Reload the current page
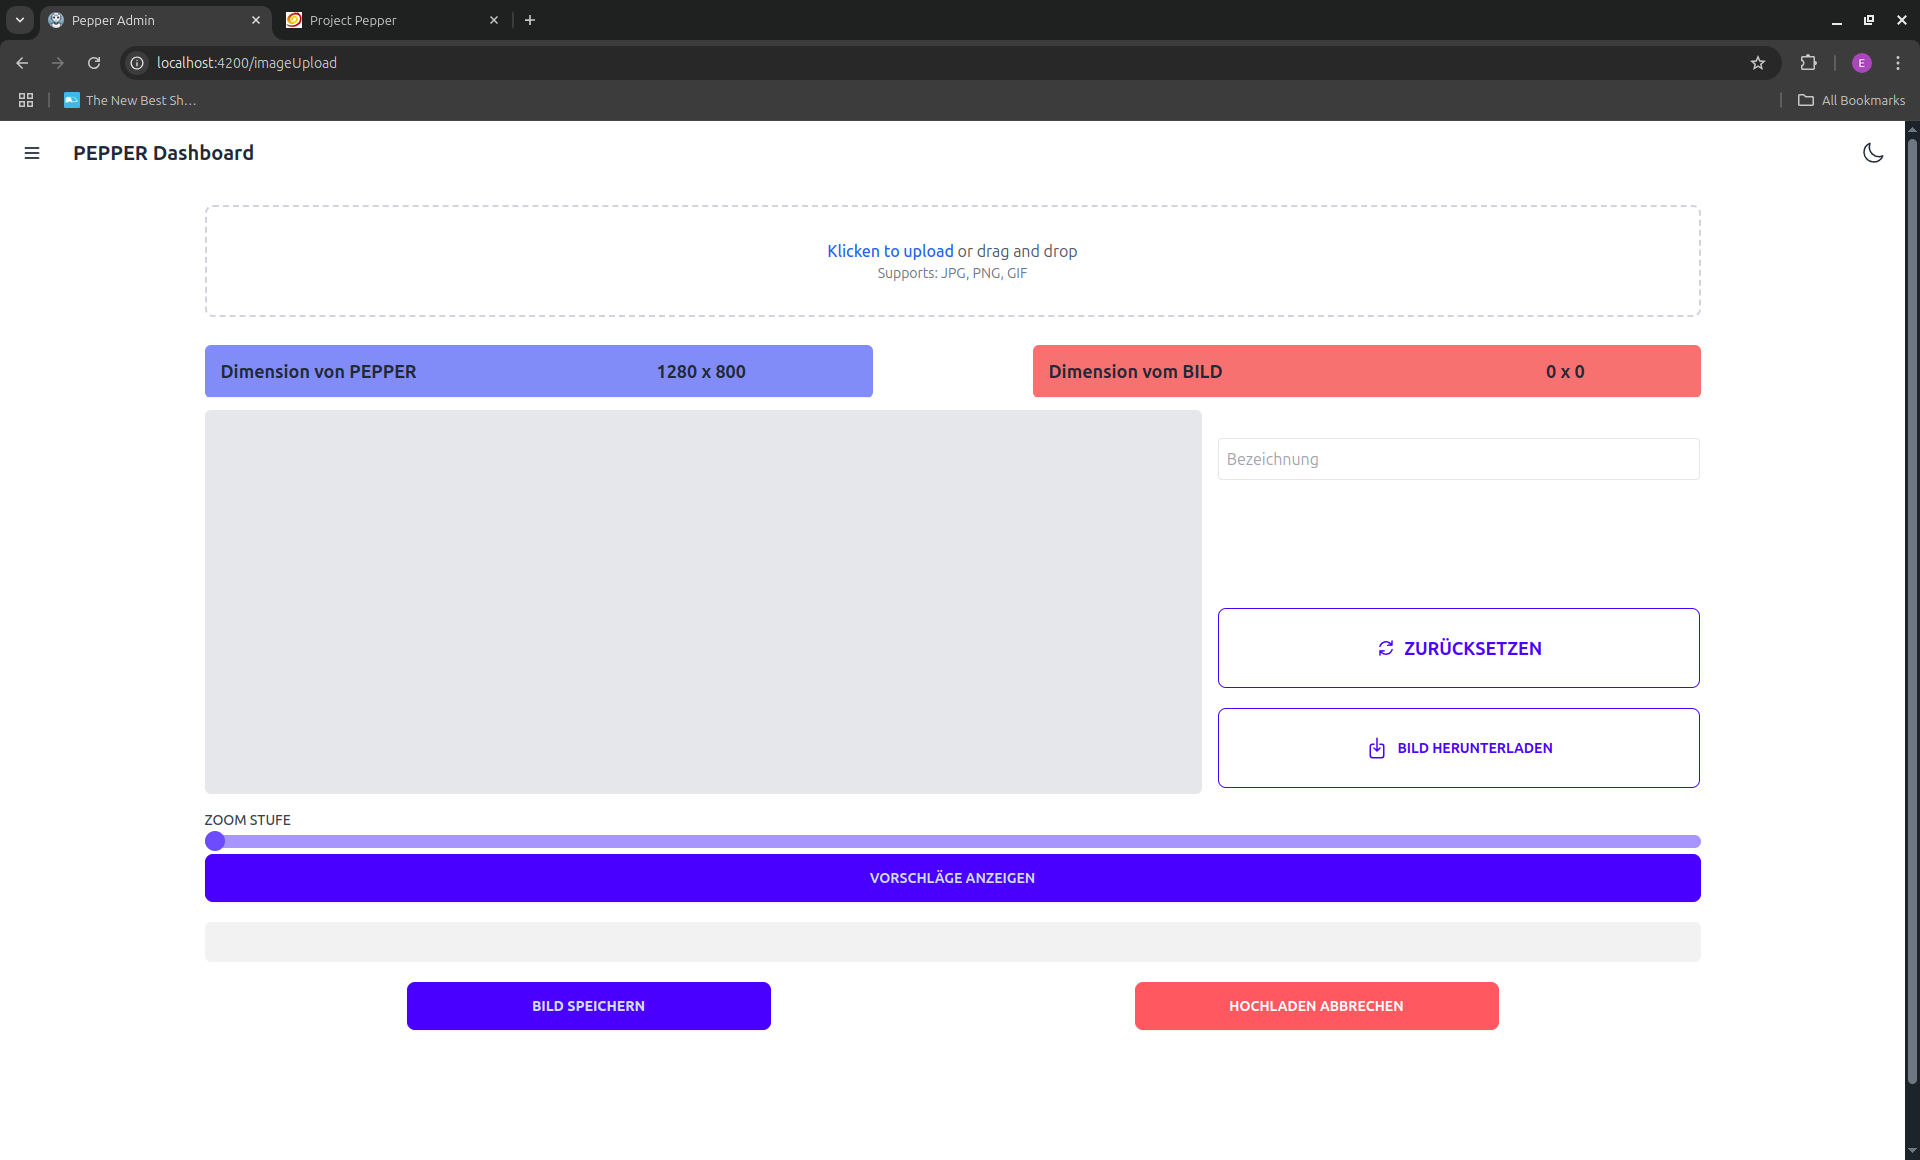This screenshot has width=1920, height=1160. [94, 63]
